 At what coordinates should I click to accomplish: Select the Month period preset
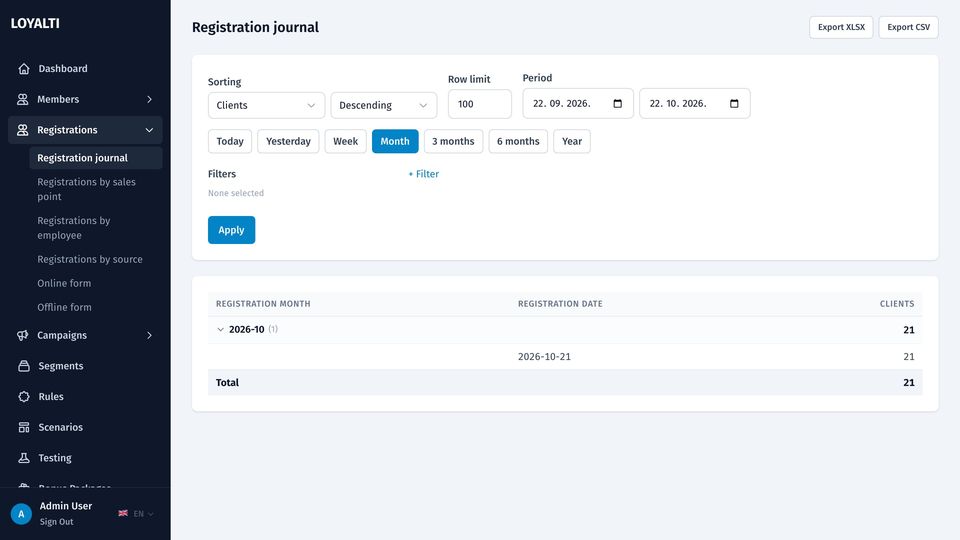(x=395, y=141)
